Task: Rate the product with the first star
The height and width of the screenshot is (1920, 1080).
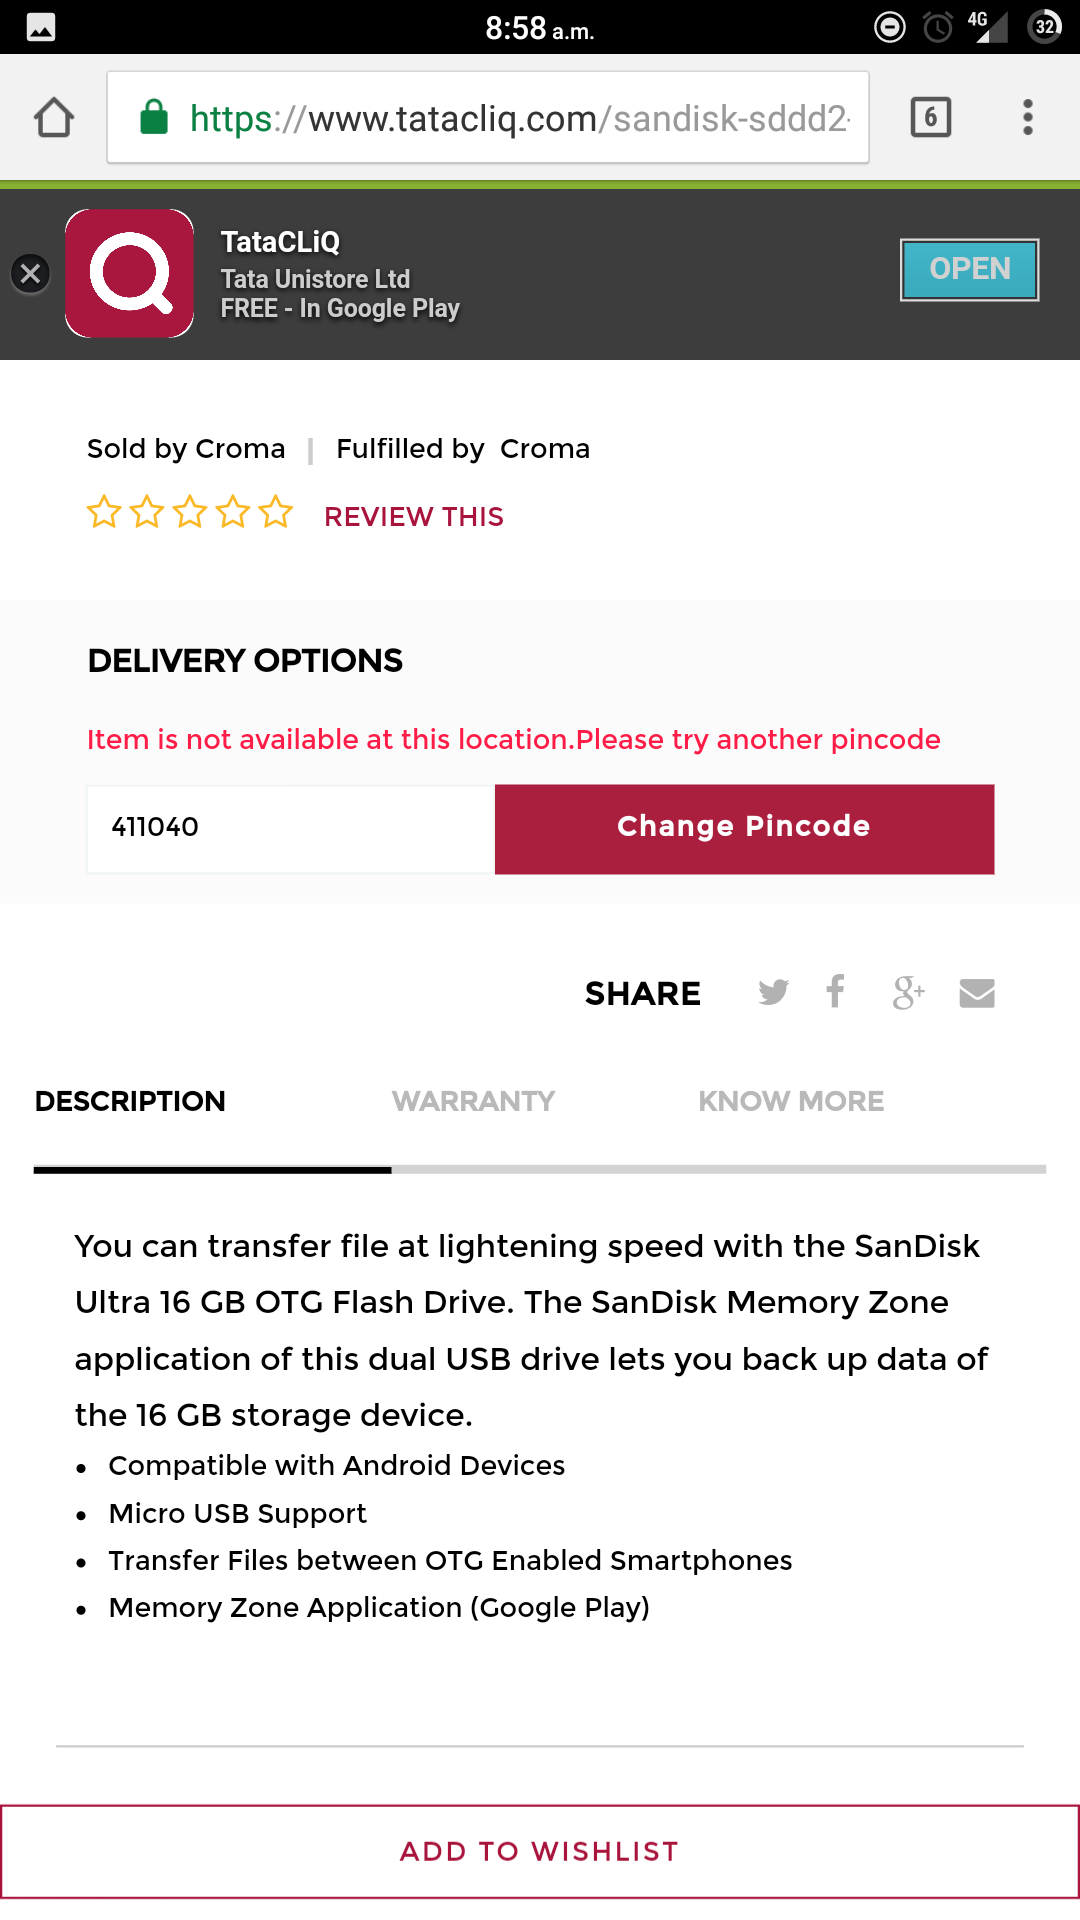Action: coord(104,512)
